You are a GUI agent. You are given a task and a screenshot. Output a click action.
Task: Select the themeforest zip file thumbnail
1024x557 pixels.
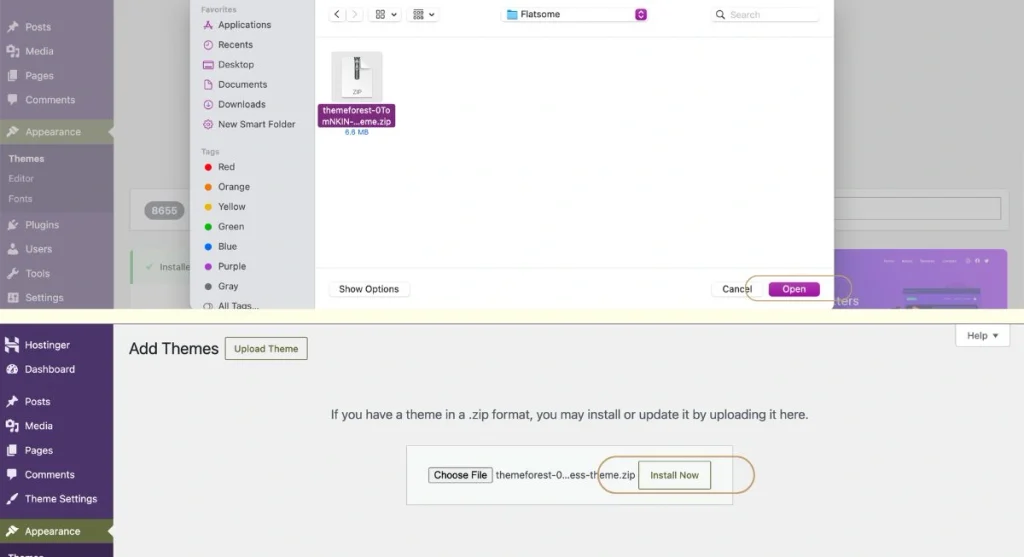[x=357, y=76]
